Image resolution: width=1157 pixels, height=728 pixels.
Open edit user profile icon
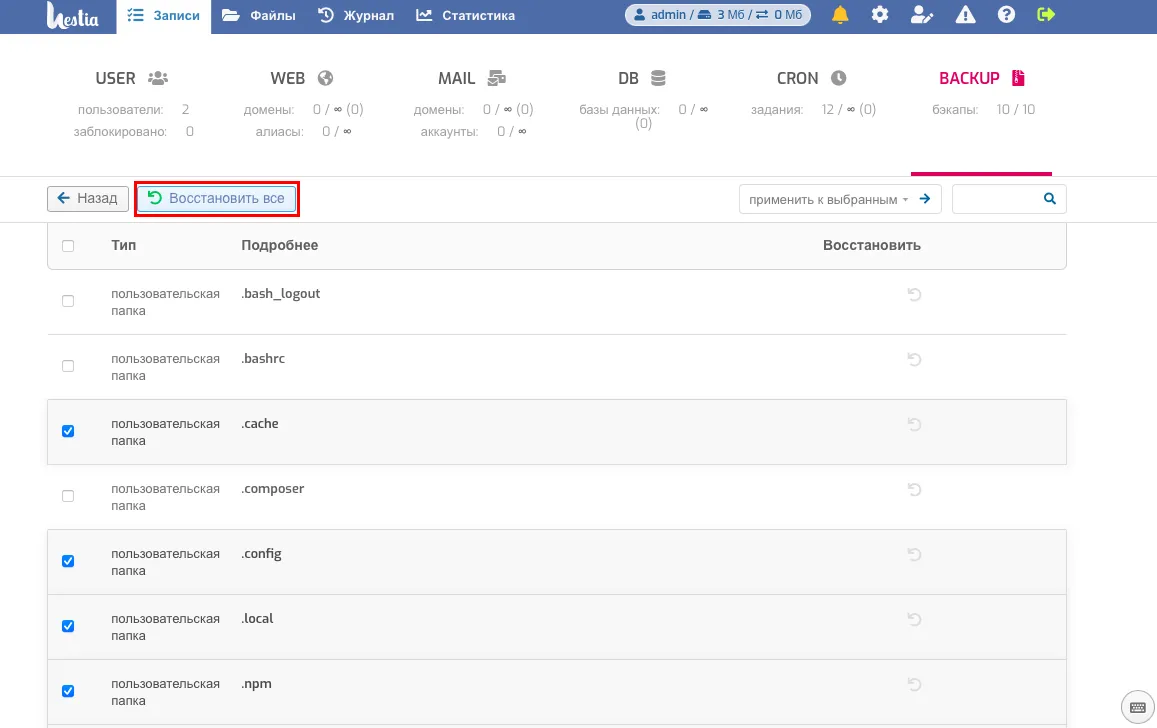[x=922, y=15]
